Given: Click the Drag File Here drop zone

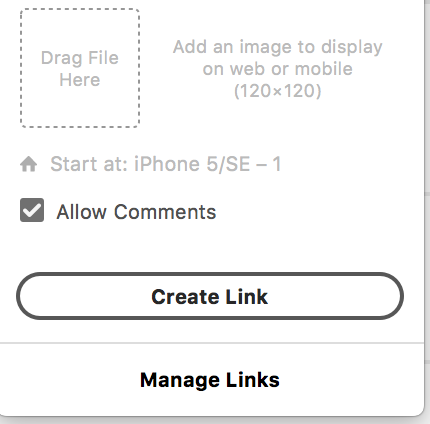Looking at the screenshot, I should click(80, 68).
